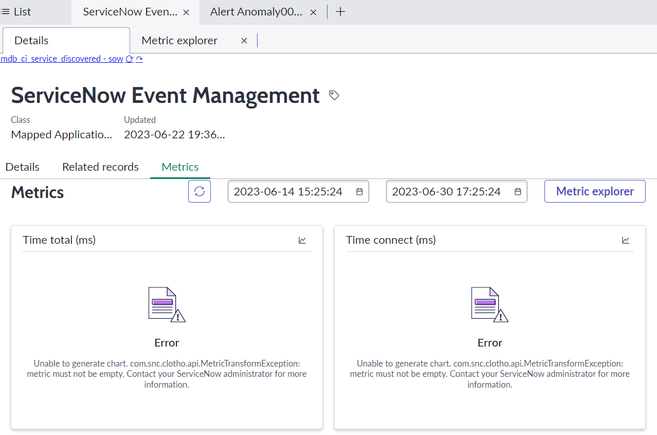Click Time total (ms) card title

pyautogui.click(x=59, y=240)
